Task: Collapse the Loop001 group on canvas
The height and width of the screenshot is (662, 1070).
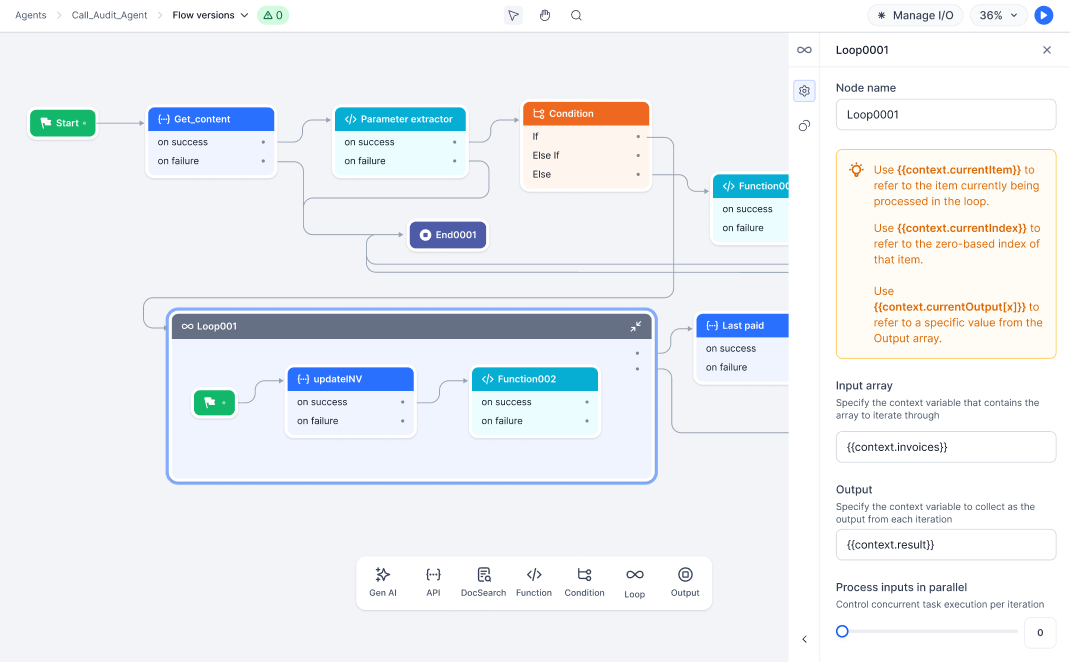Action: coord(635,326)
